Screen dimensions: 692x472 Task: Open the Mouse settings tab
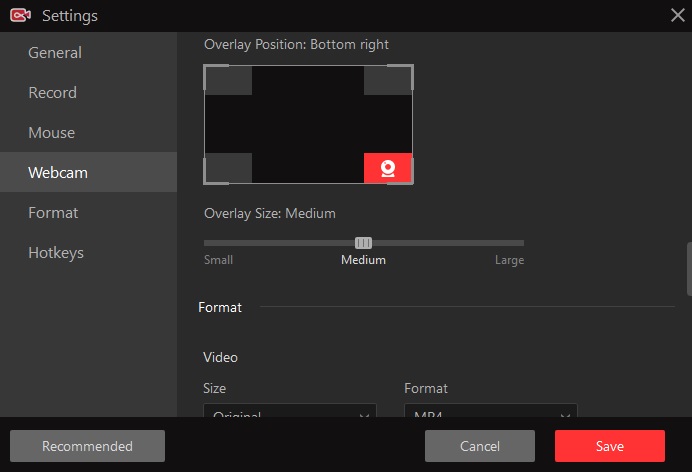click(x=88, y=132)
